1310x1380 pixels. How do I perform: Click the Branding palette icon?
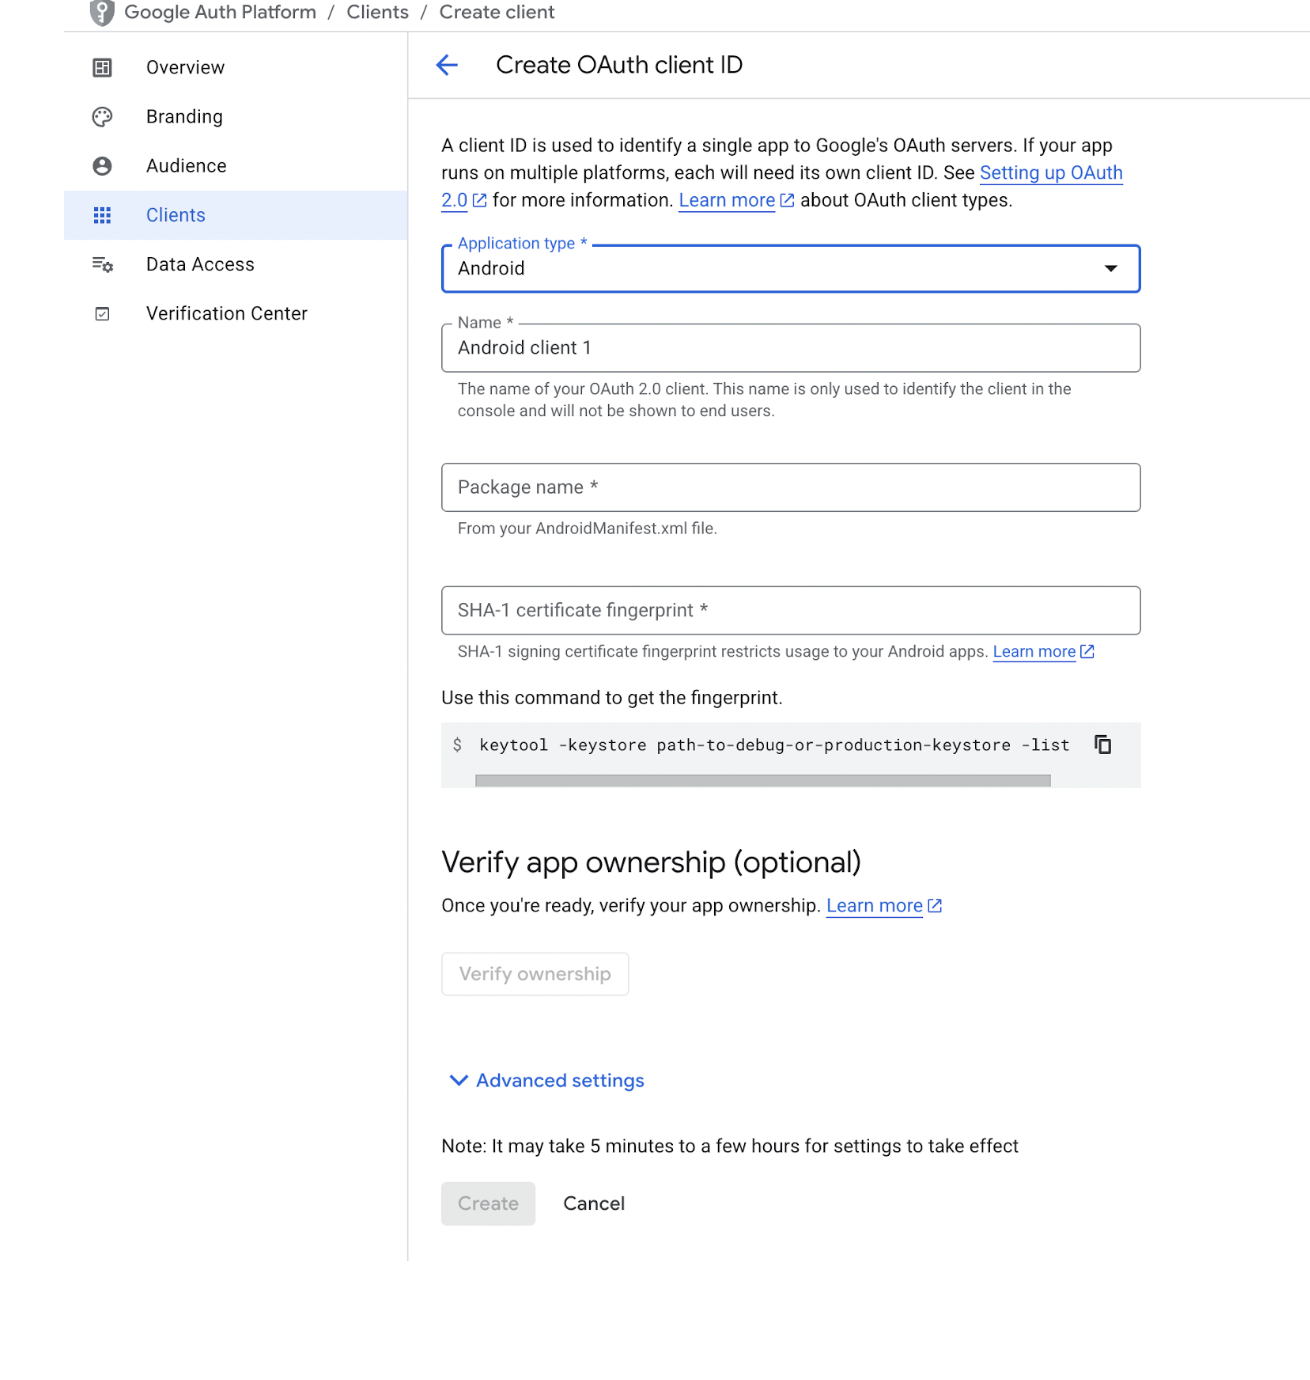tap(102, 117)
